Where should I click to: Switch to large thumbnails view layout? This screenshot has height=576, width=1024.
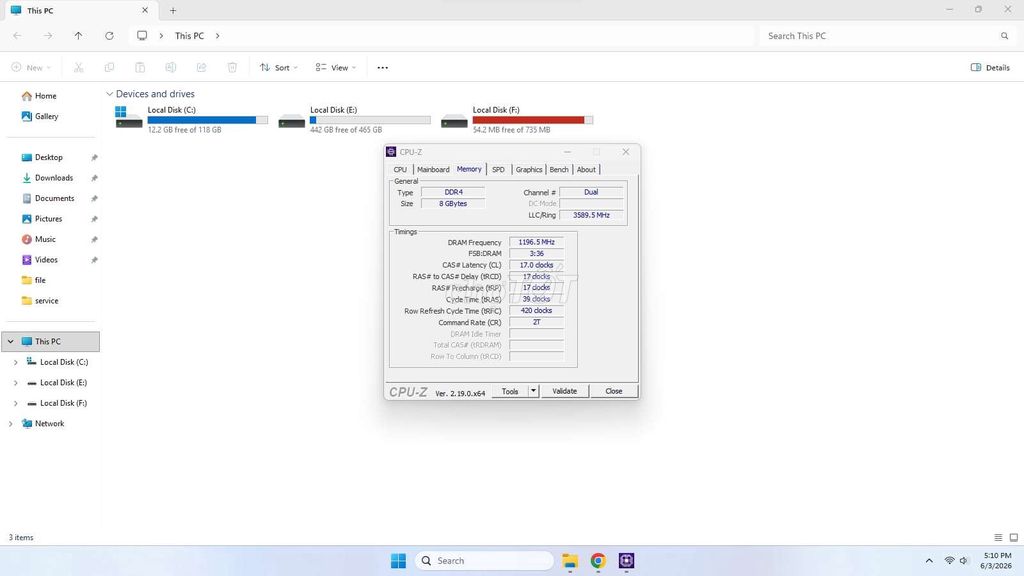[1014, 537]
